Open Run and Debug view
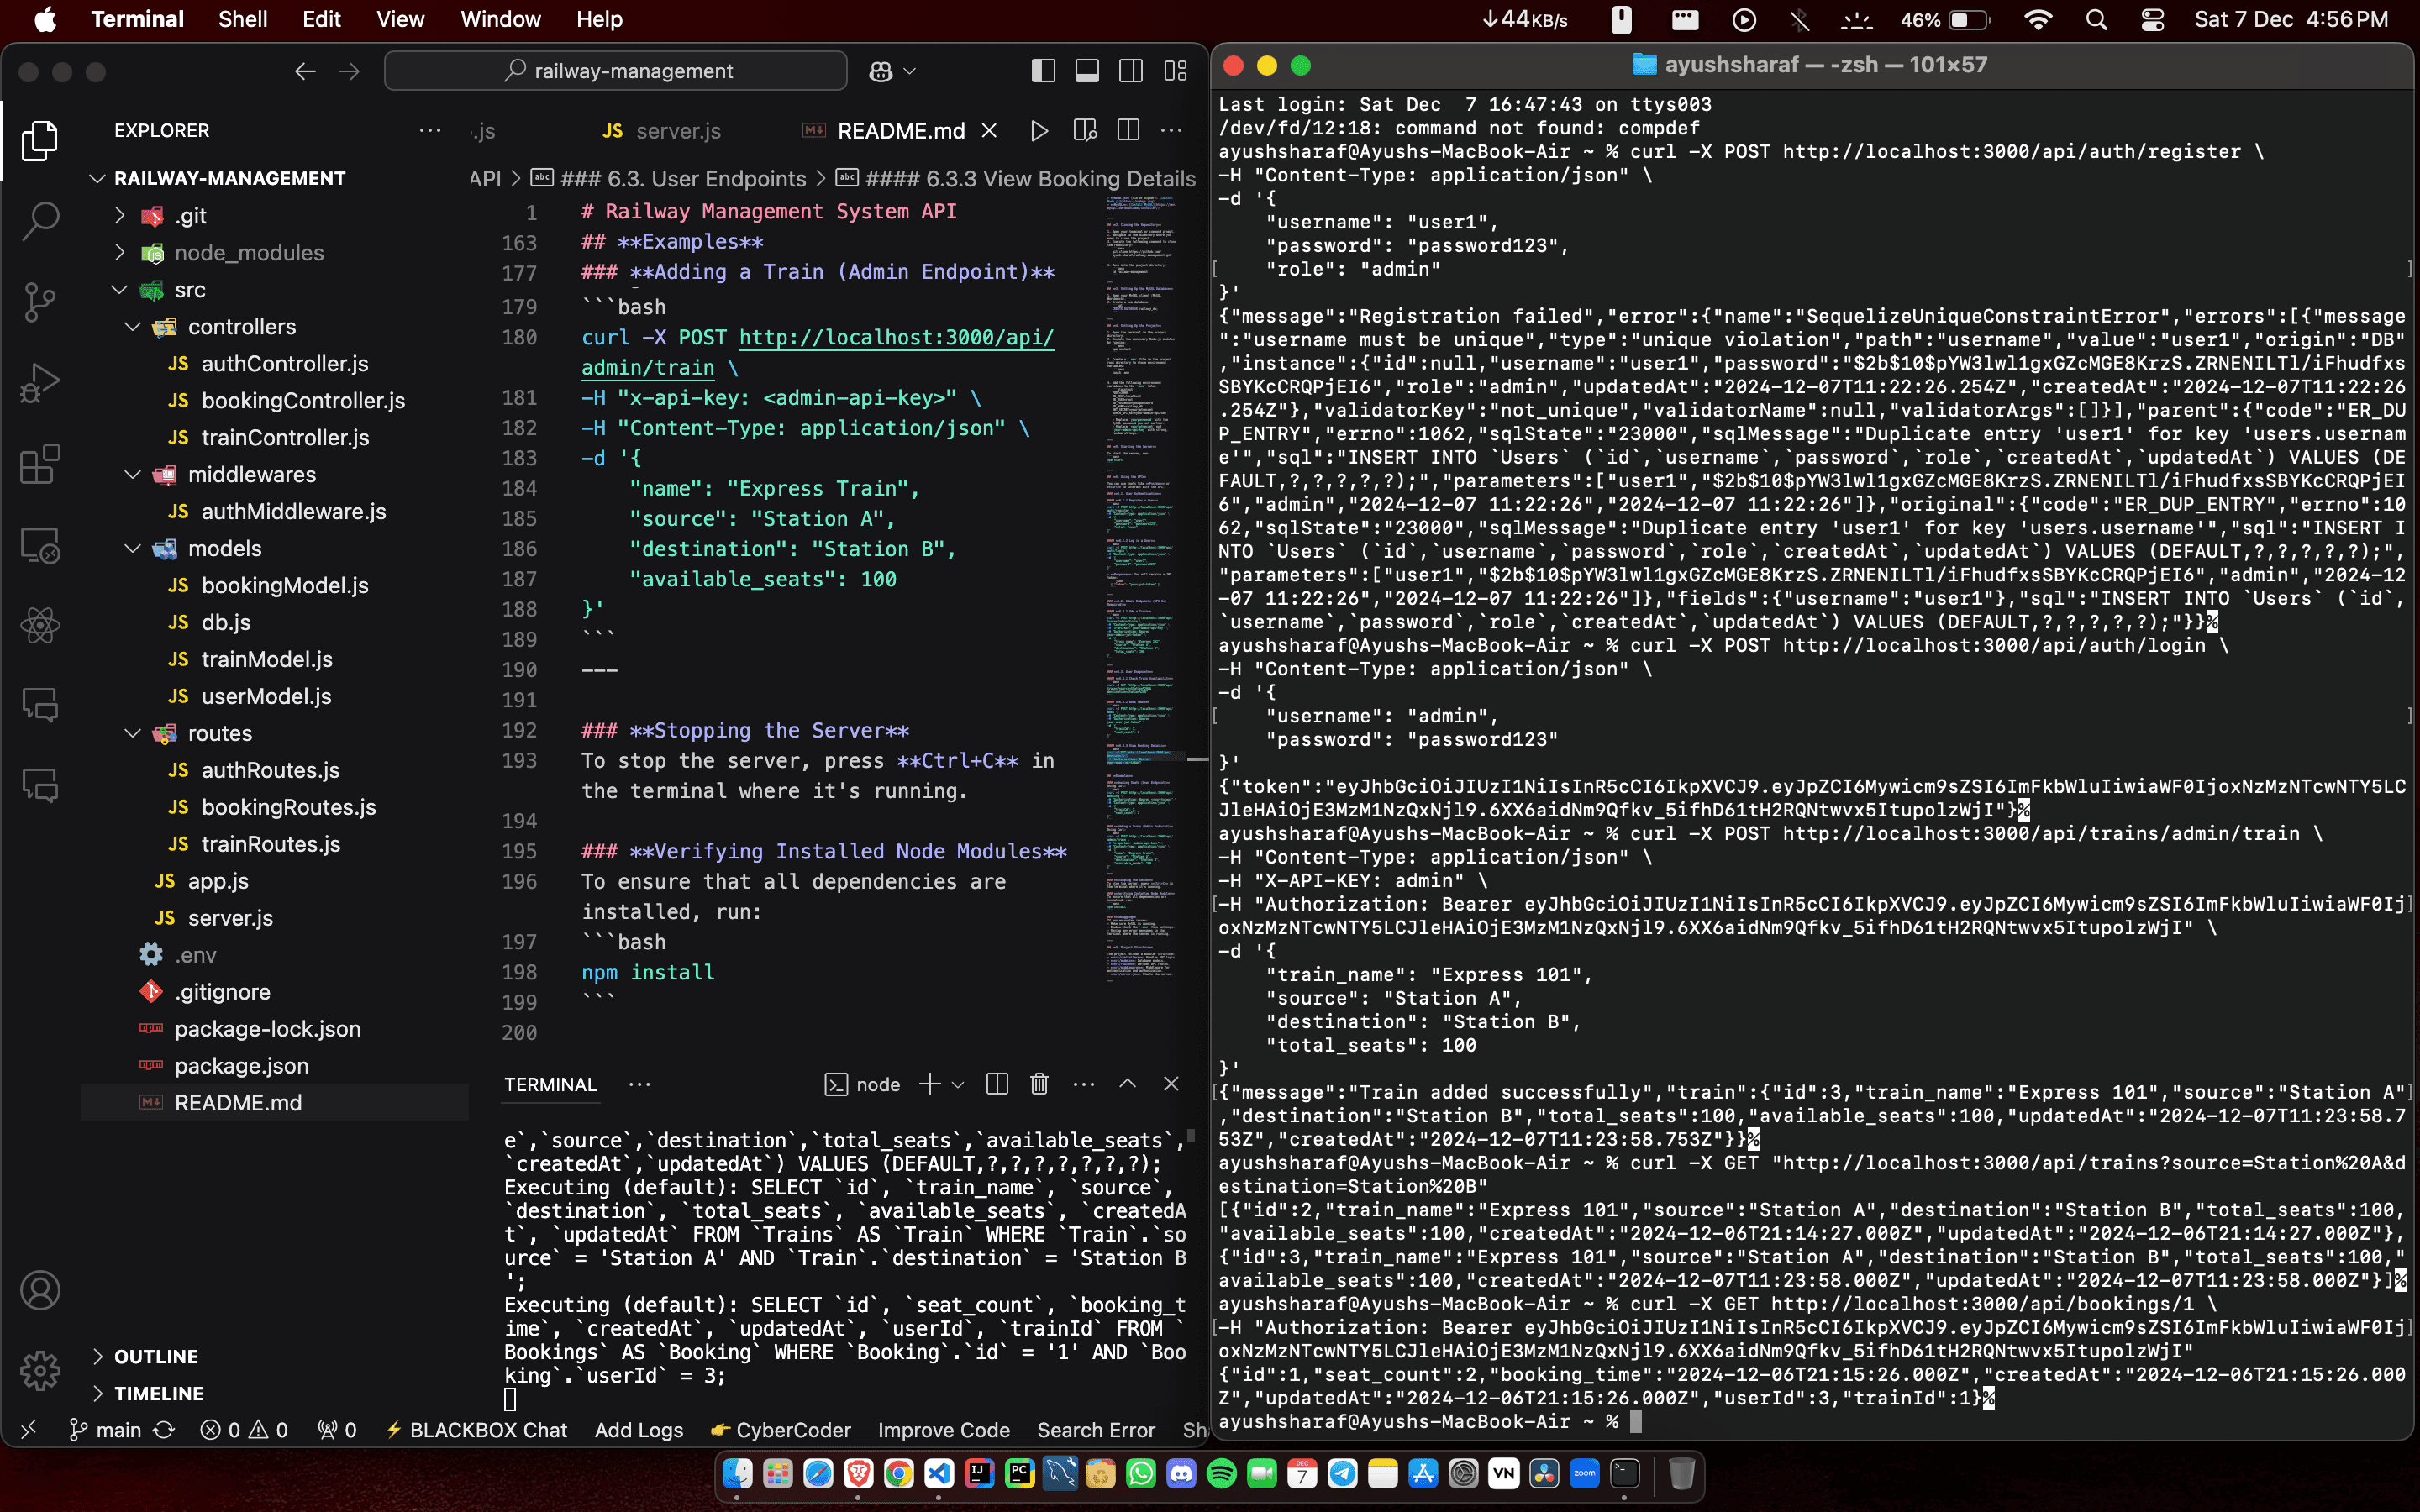 (40, 383)
